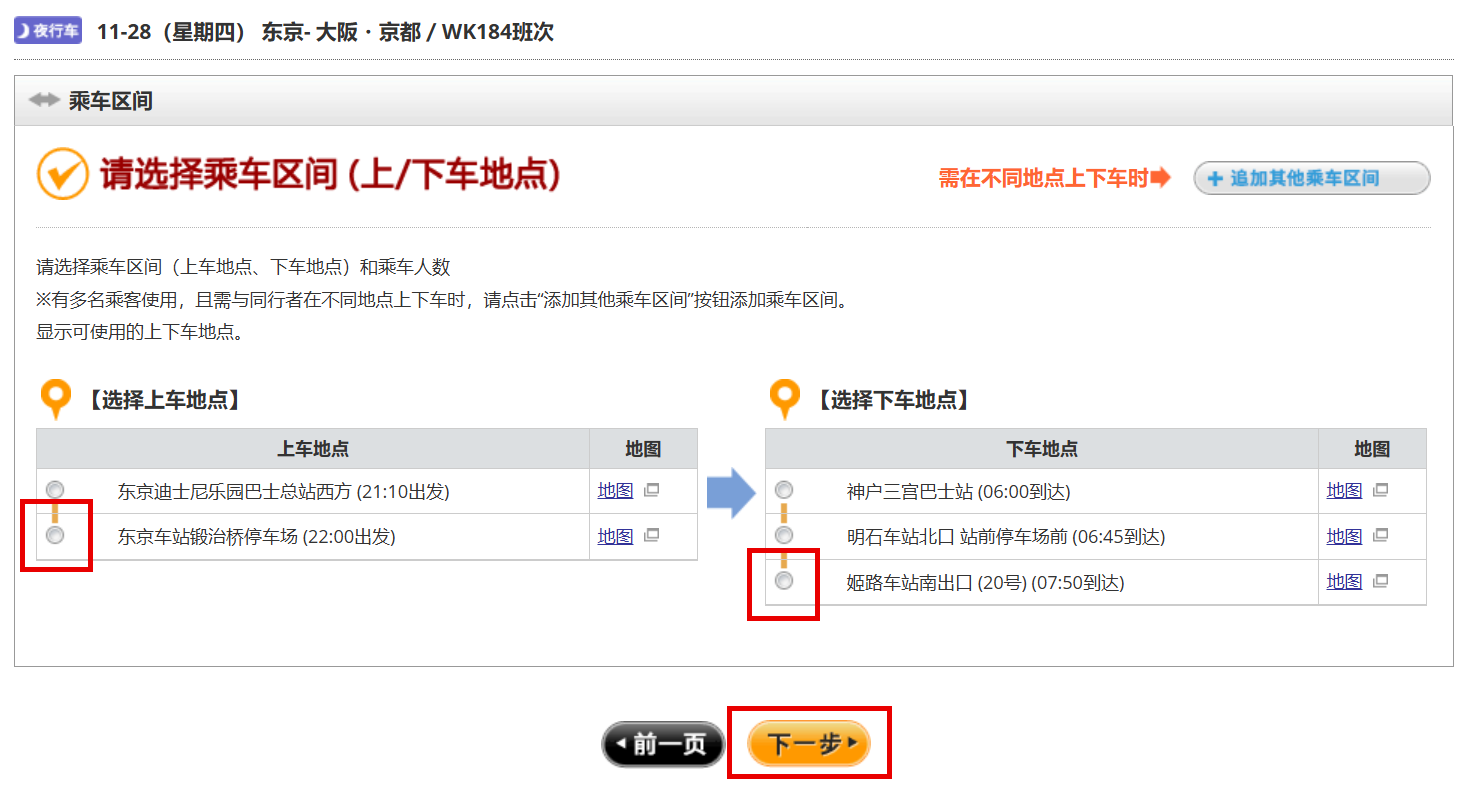
Task: Click the orange checkmark icon beside 请选择乘车区间
Action: (x=63, y=174)
